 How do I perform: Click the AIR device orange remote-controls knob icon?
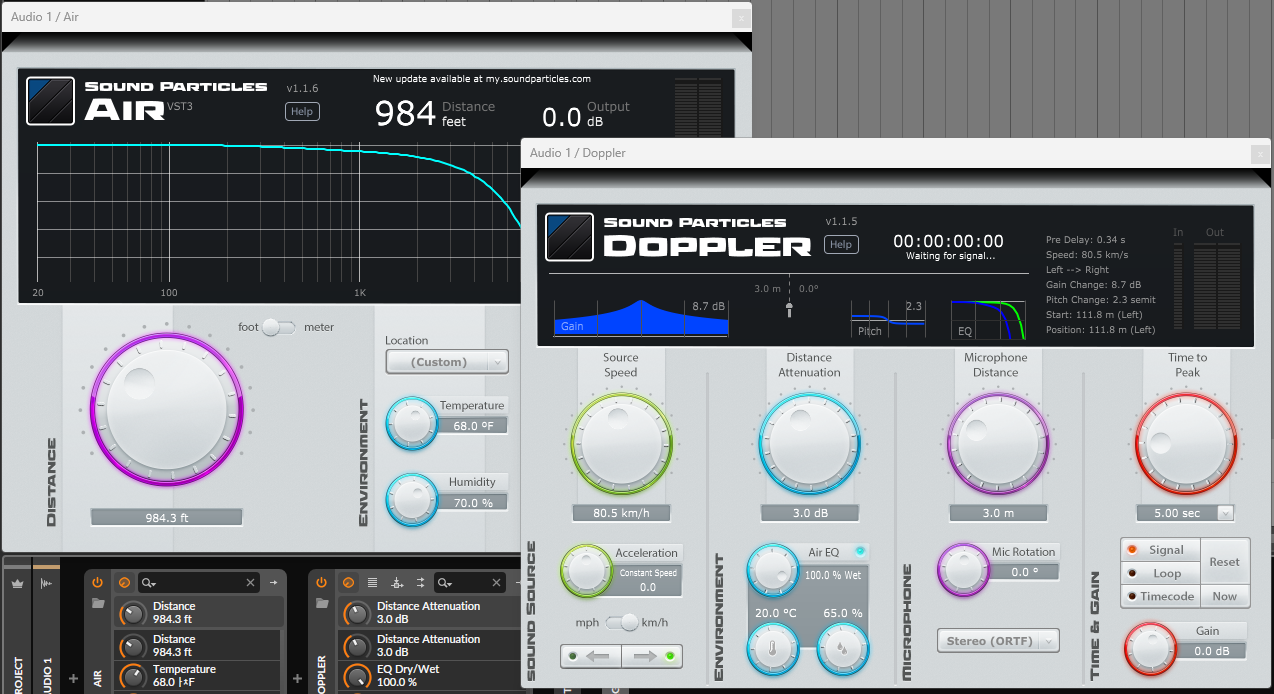[x=124, y=582]
